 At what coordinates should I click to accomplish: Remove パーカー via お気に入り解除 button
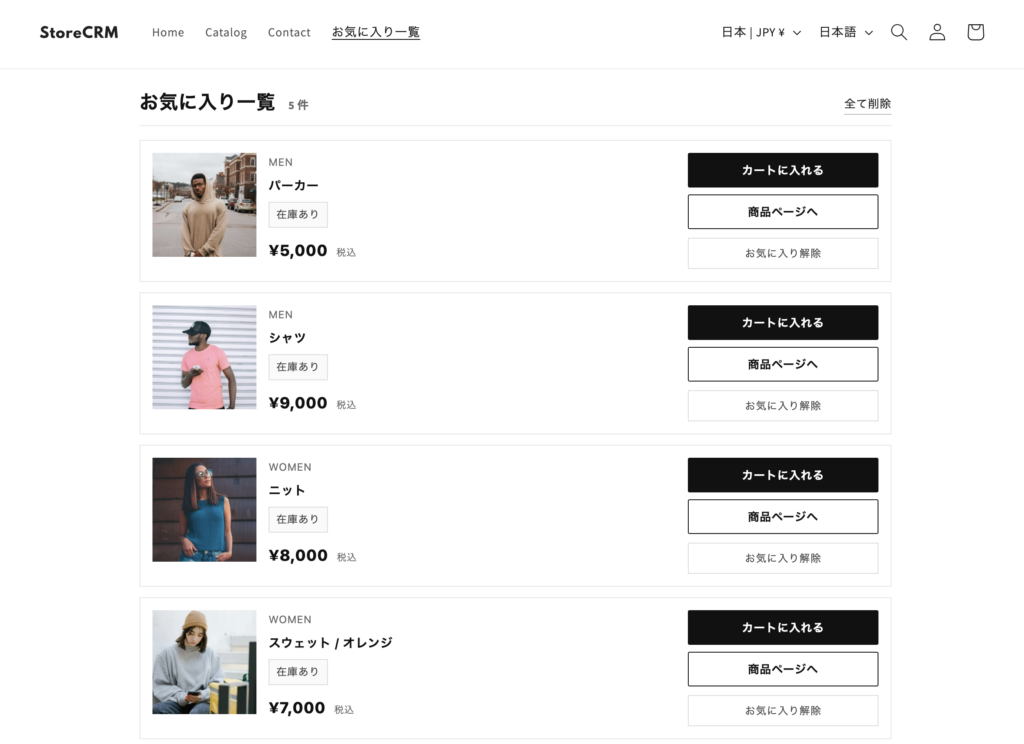coord(782,253)
